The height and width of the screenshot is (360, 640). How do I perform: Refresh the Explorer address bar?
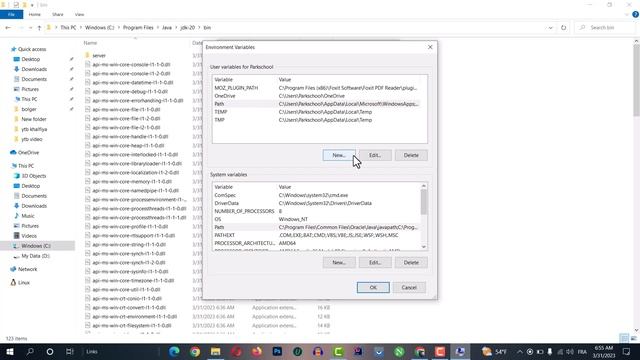[x=563, y=28]
